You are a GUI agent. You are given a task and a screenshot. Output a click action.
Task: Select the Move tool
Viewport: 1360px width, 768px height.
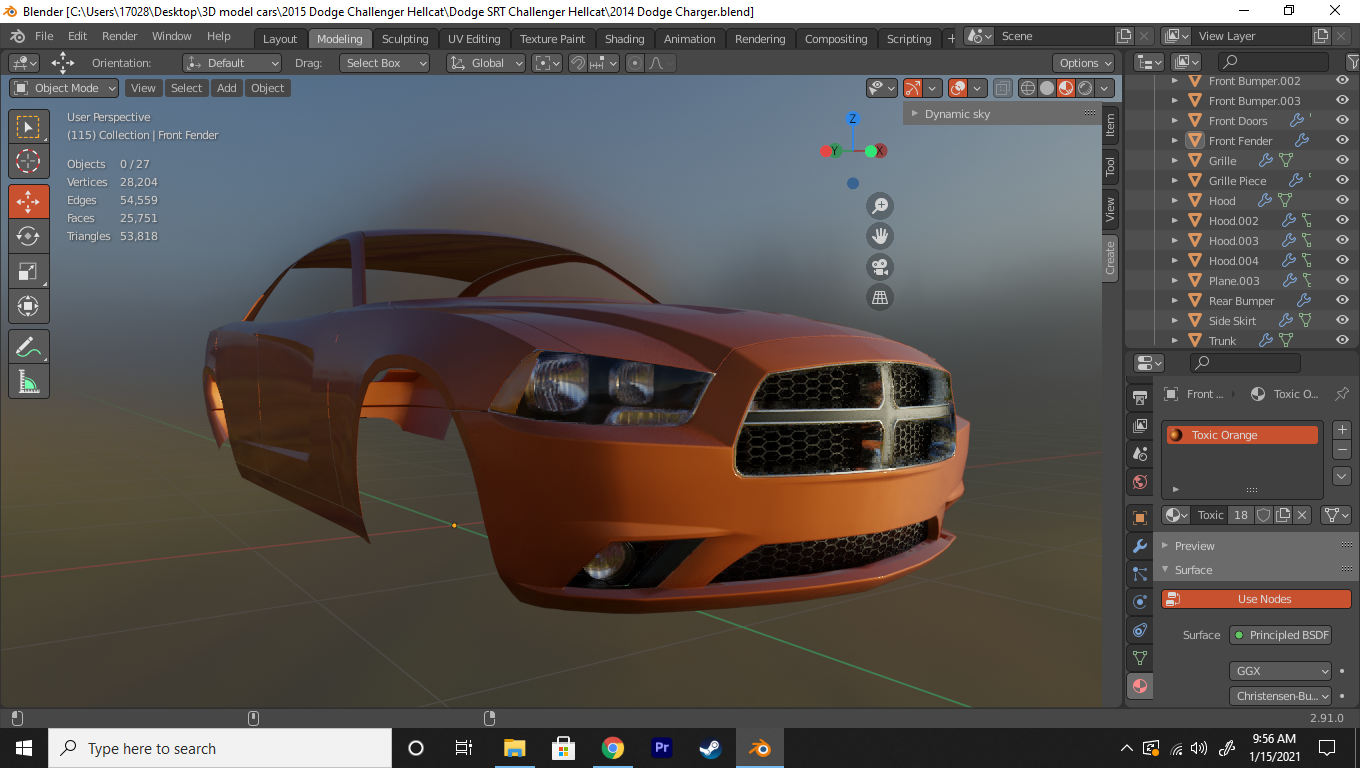(29, 201)
